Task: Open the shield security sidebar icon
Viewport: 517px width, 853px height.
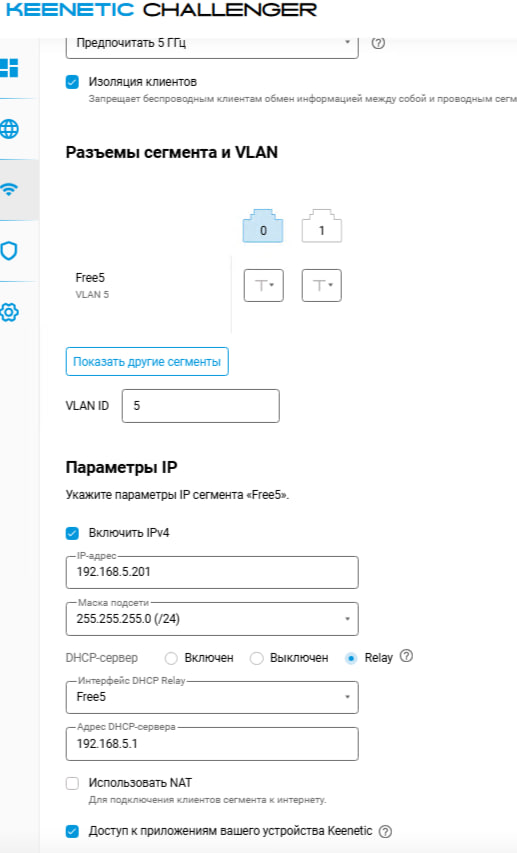Action: point(9,251)
